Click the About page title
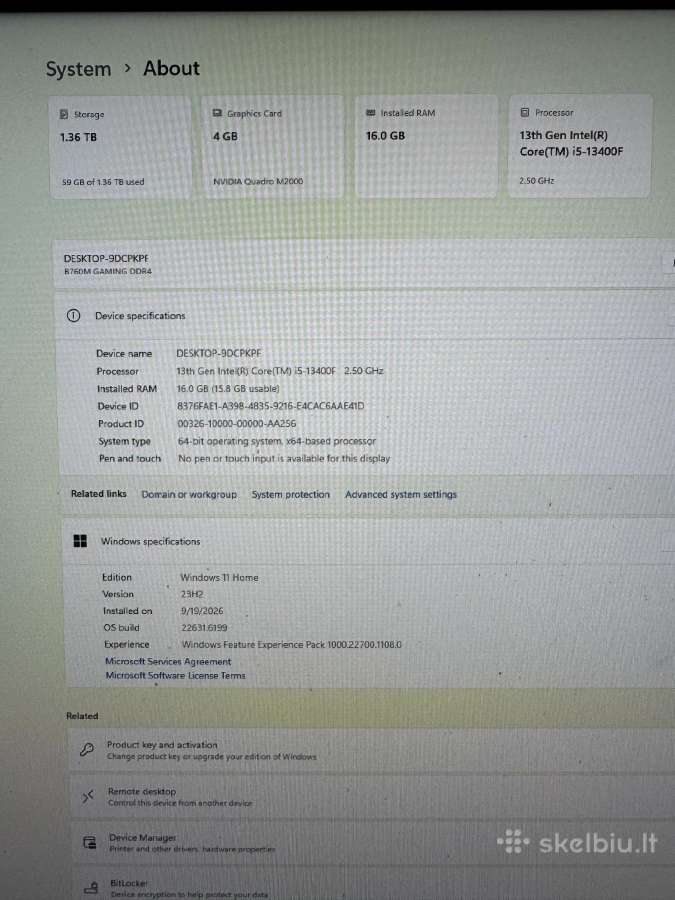This screenshot has height=900, width=675. point(171,68)
